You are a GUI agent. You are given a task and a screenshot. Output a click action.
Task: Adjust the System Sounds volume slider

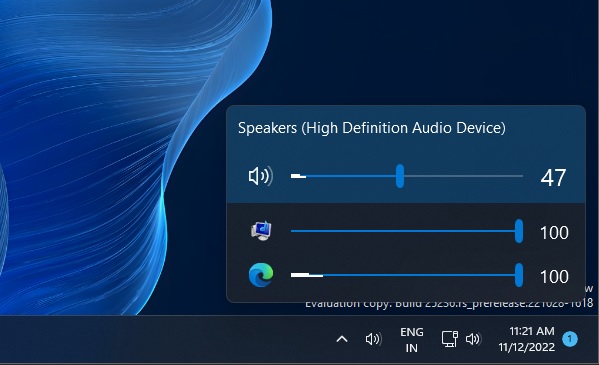(x=407, y=231)
